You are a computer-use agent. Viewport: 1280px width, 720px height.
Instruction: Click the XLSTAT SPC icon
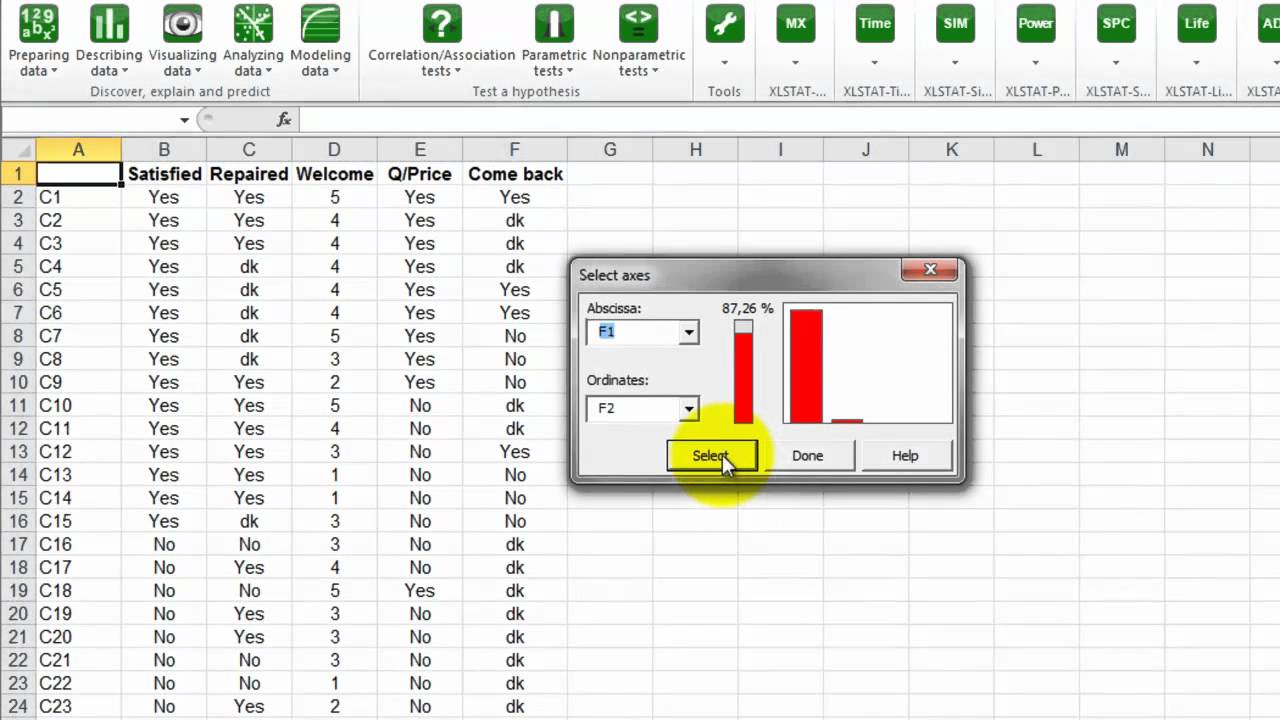click(1116, 23)
